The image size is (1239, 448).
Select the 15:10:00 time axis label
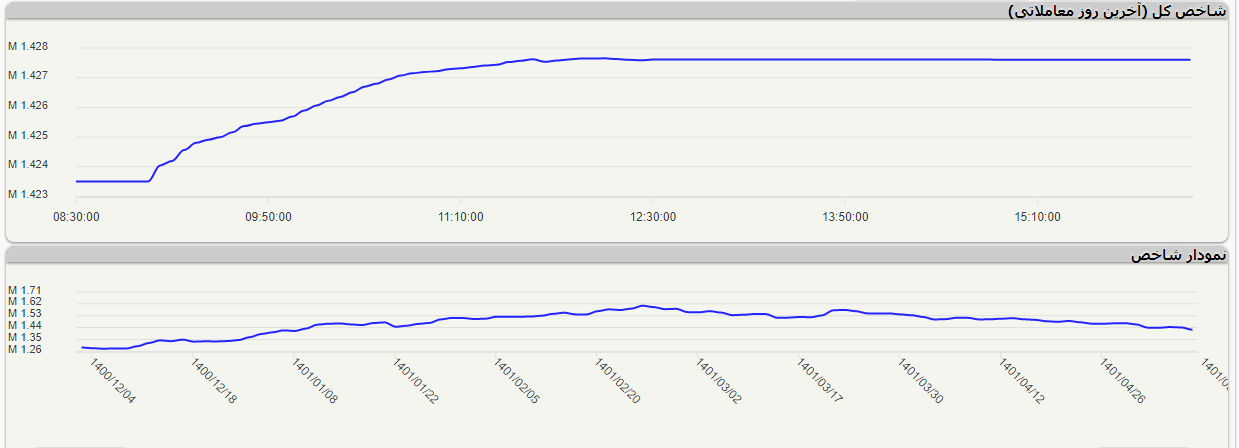1038,217
